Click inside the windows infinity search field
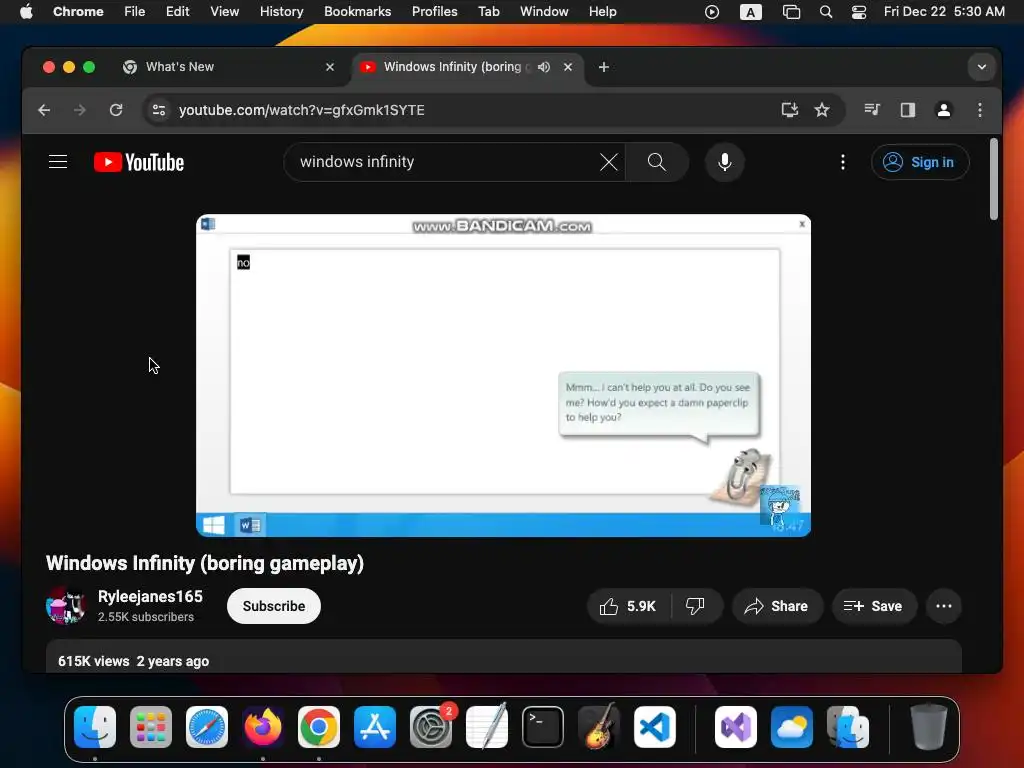Image resolution: width=1024 pixels, height=768 pixels. [444, 162]
